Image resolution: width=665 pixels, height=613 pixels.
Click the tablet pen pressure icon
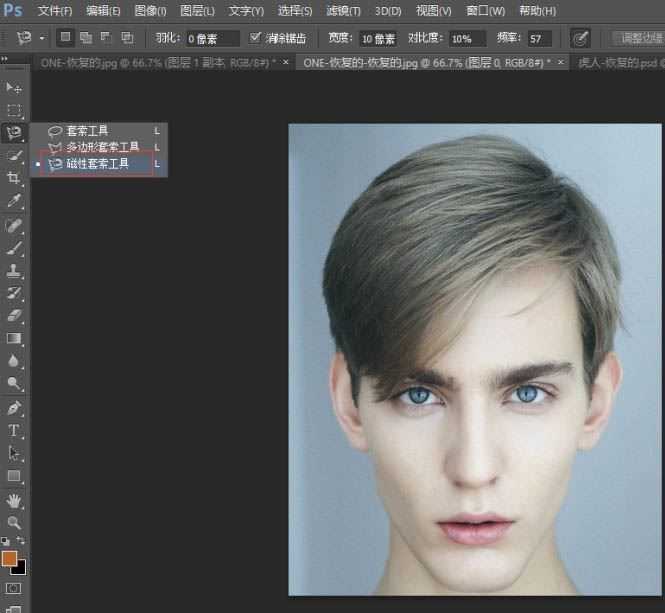(x=580, y=38)
